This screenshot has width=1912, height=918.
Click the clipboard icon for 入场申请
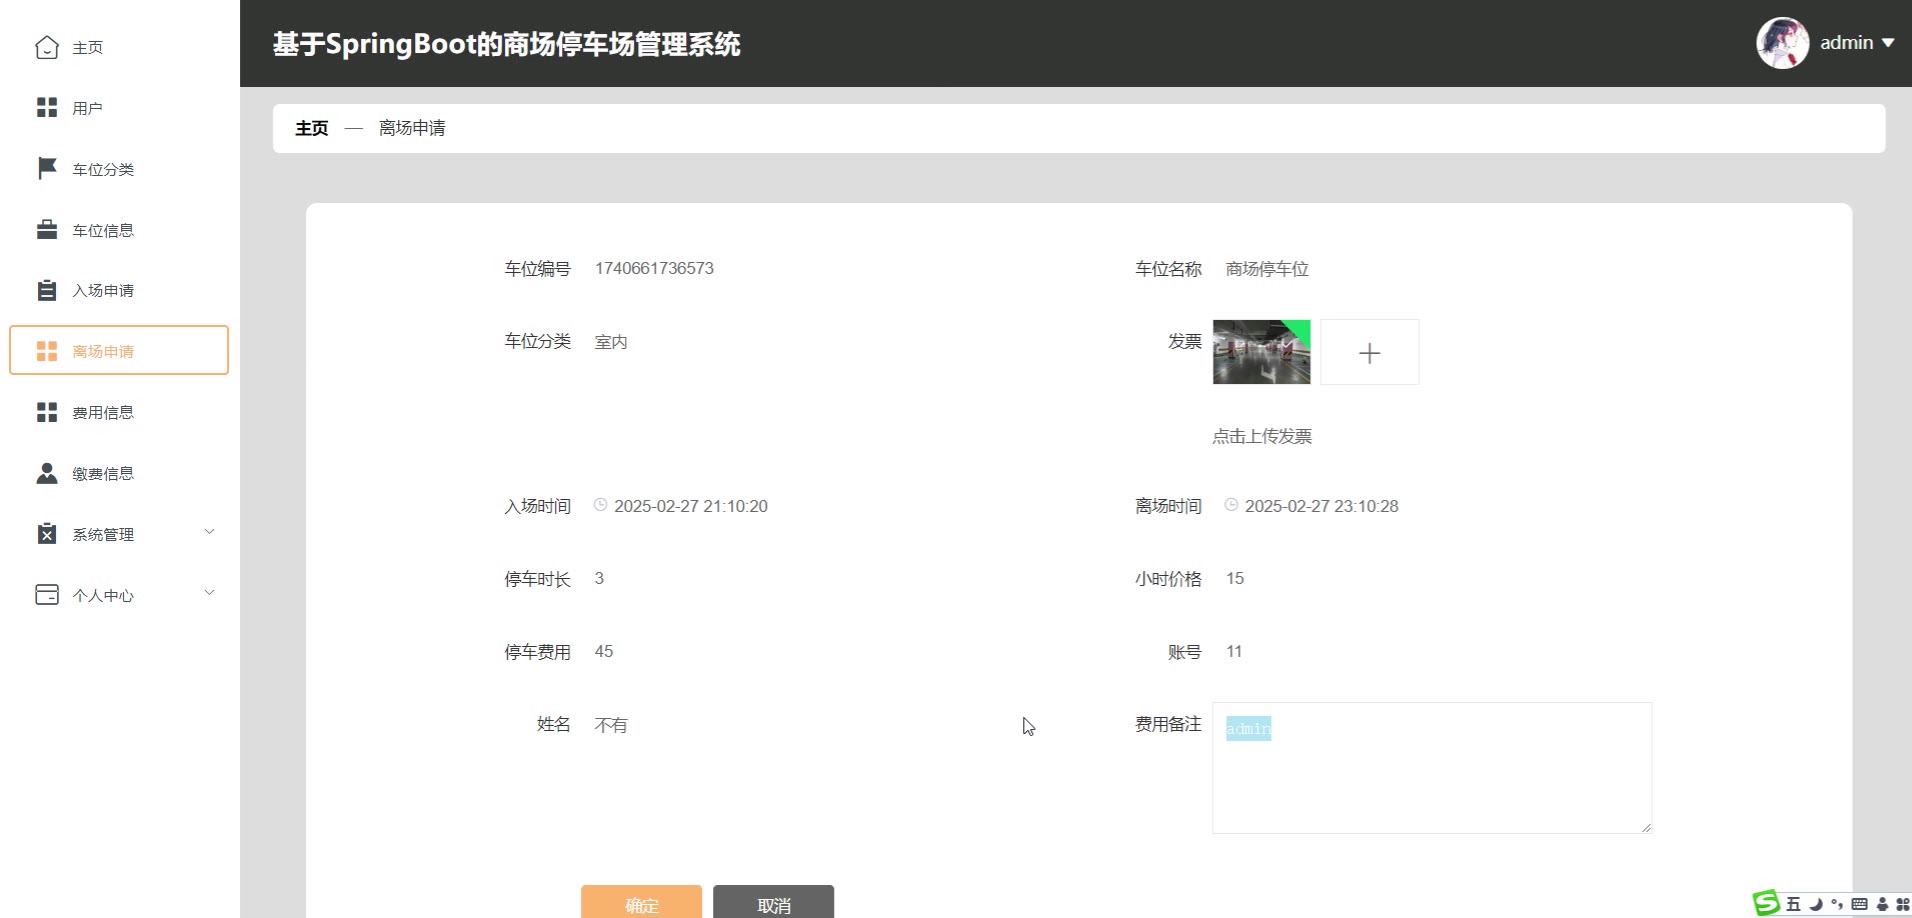(47, 290)
